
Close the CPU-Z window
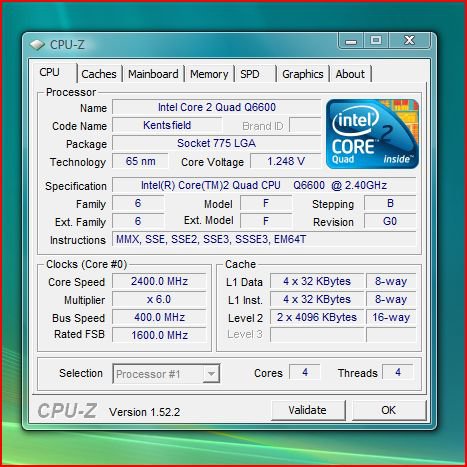(x=409, y=41)
